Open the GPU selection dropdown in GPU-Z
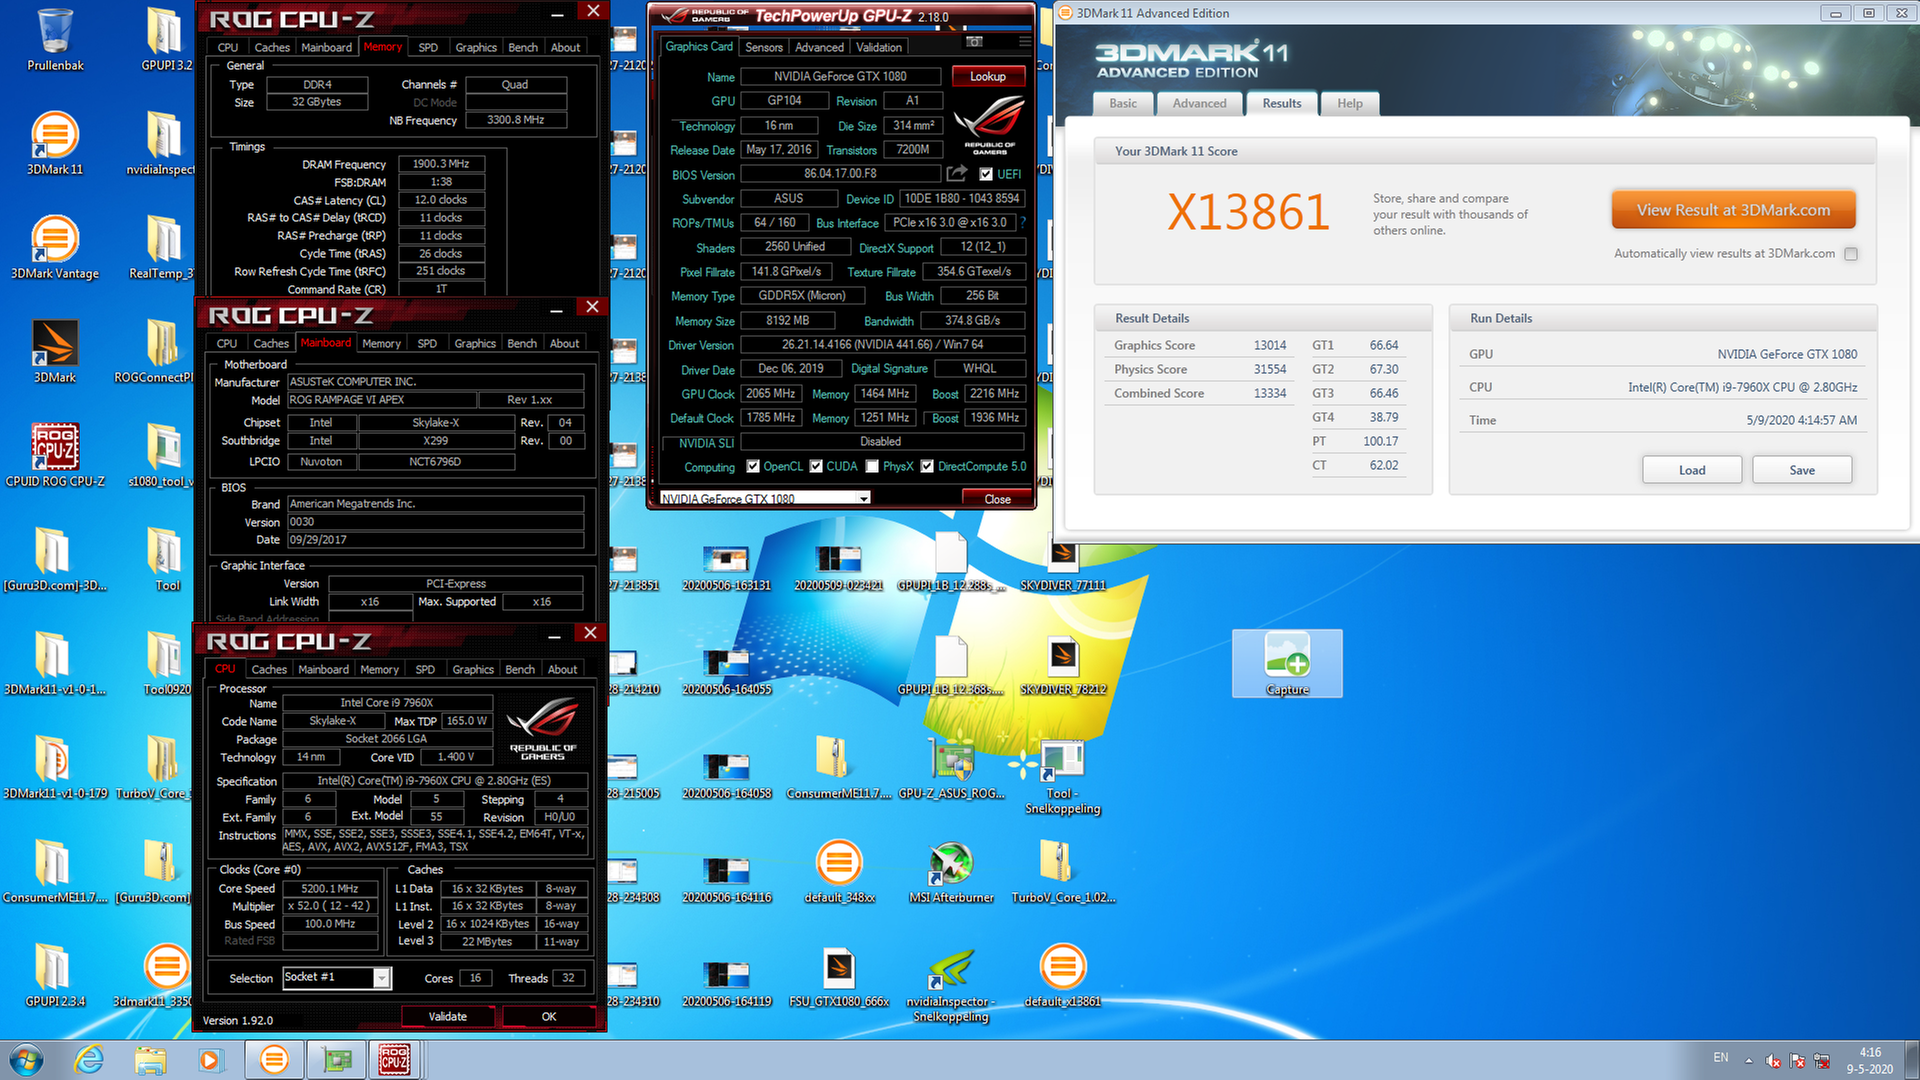The width and height of the screenshot is (1920, 1080). (864, 498)
